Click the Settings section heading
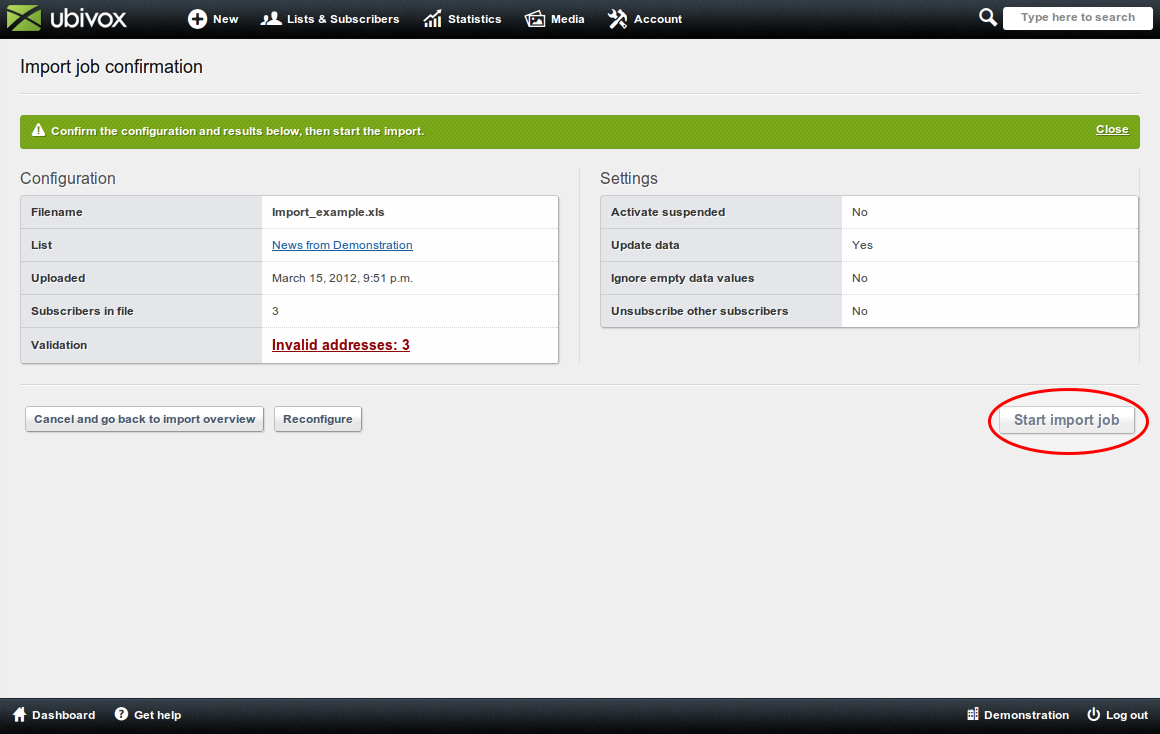Screen dimensions: 1160x734 (629, 178)
